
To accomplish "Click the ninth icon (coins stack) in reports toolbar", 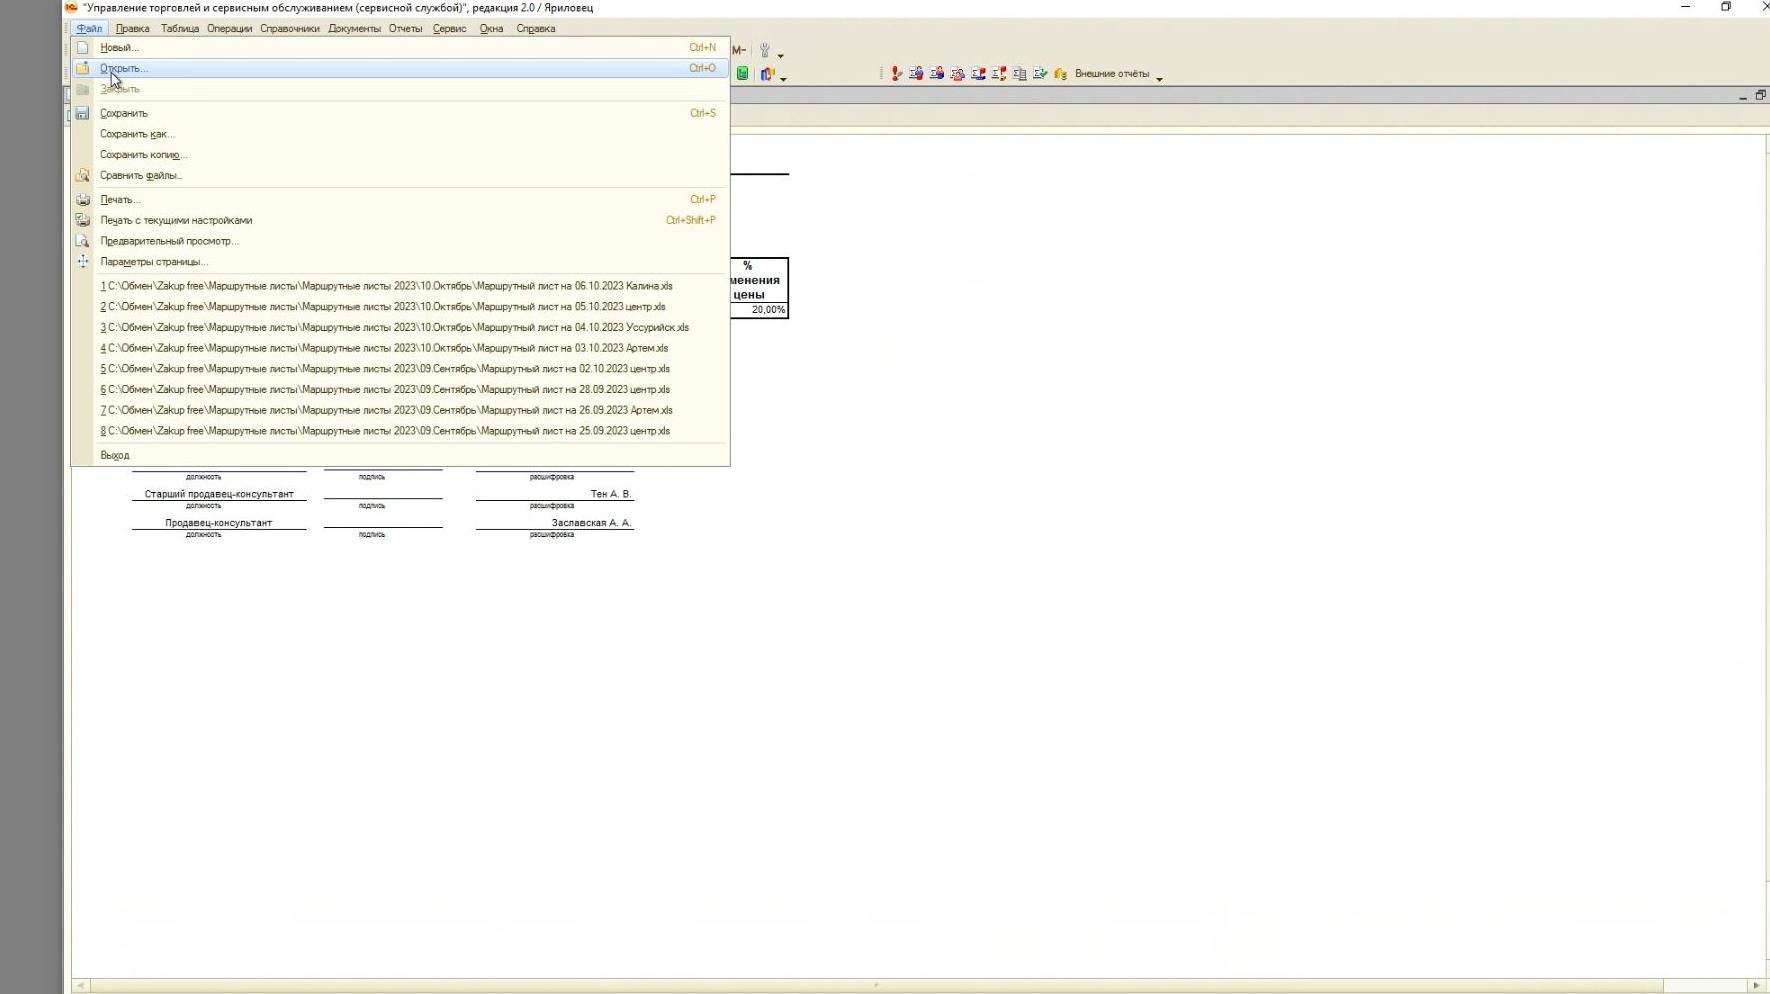I will [x=1060, y=73].
